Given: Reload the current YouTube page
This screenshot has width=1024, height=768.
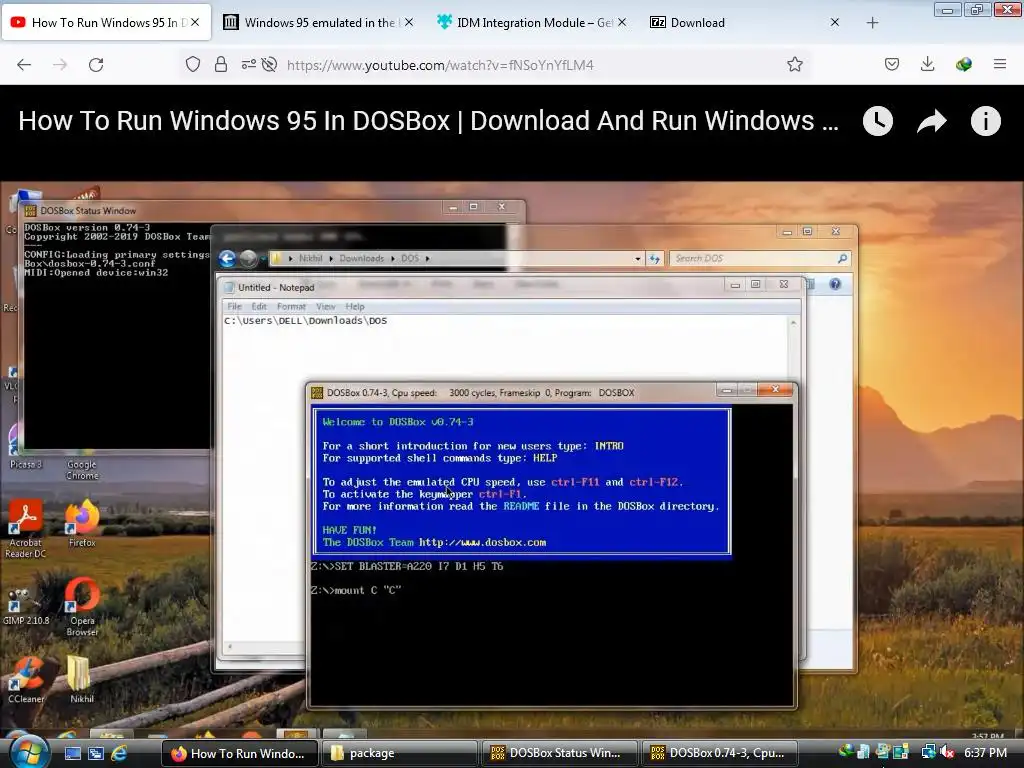Looking at the screenshot, I should tap(96, 65).
